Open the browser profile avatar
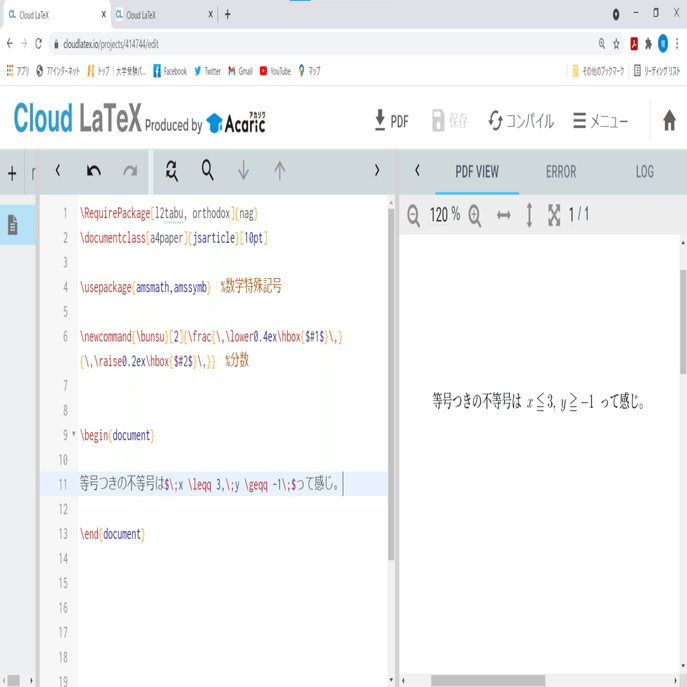Screen dimensions: 687x687 (x=663, y=43)
